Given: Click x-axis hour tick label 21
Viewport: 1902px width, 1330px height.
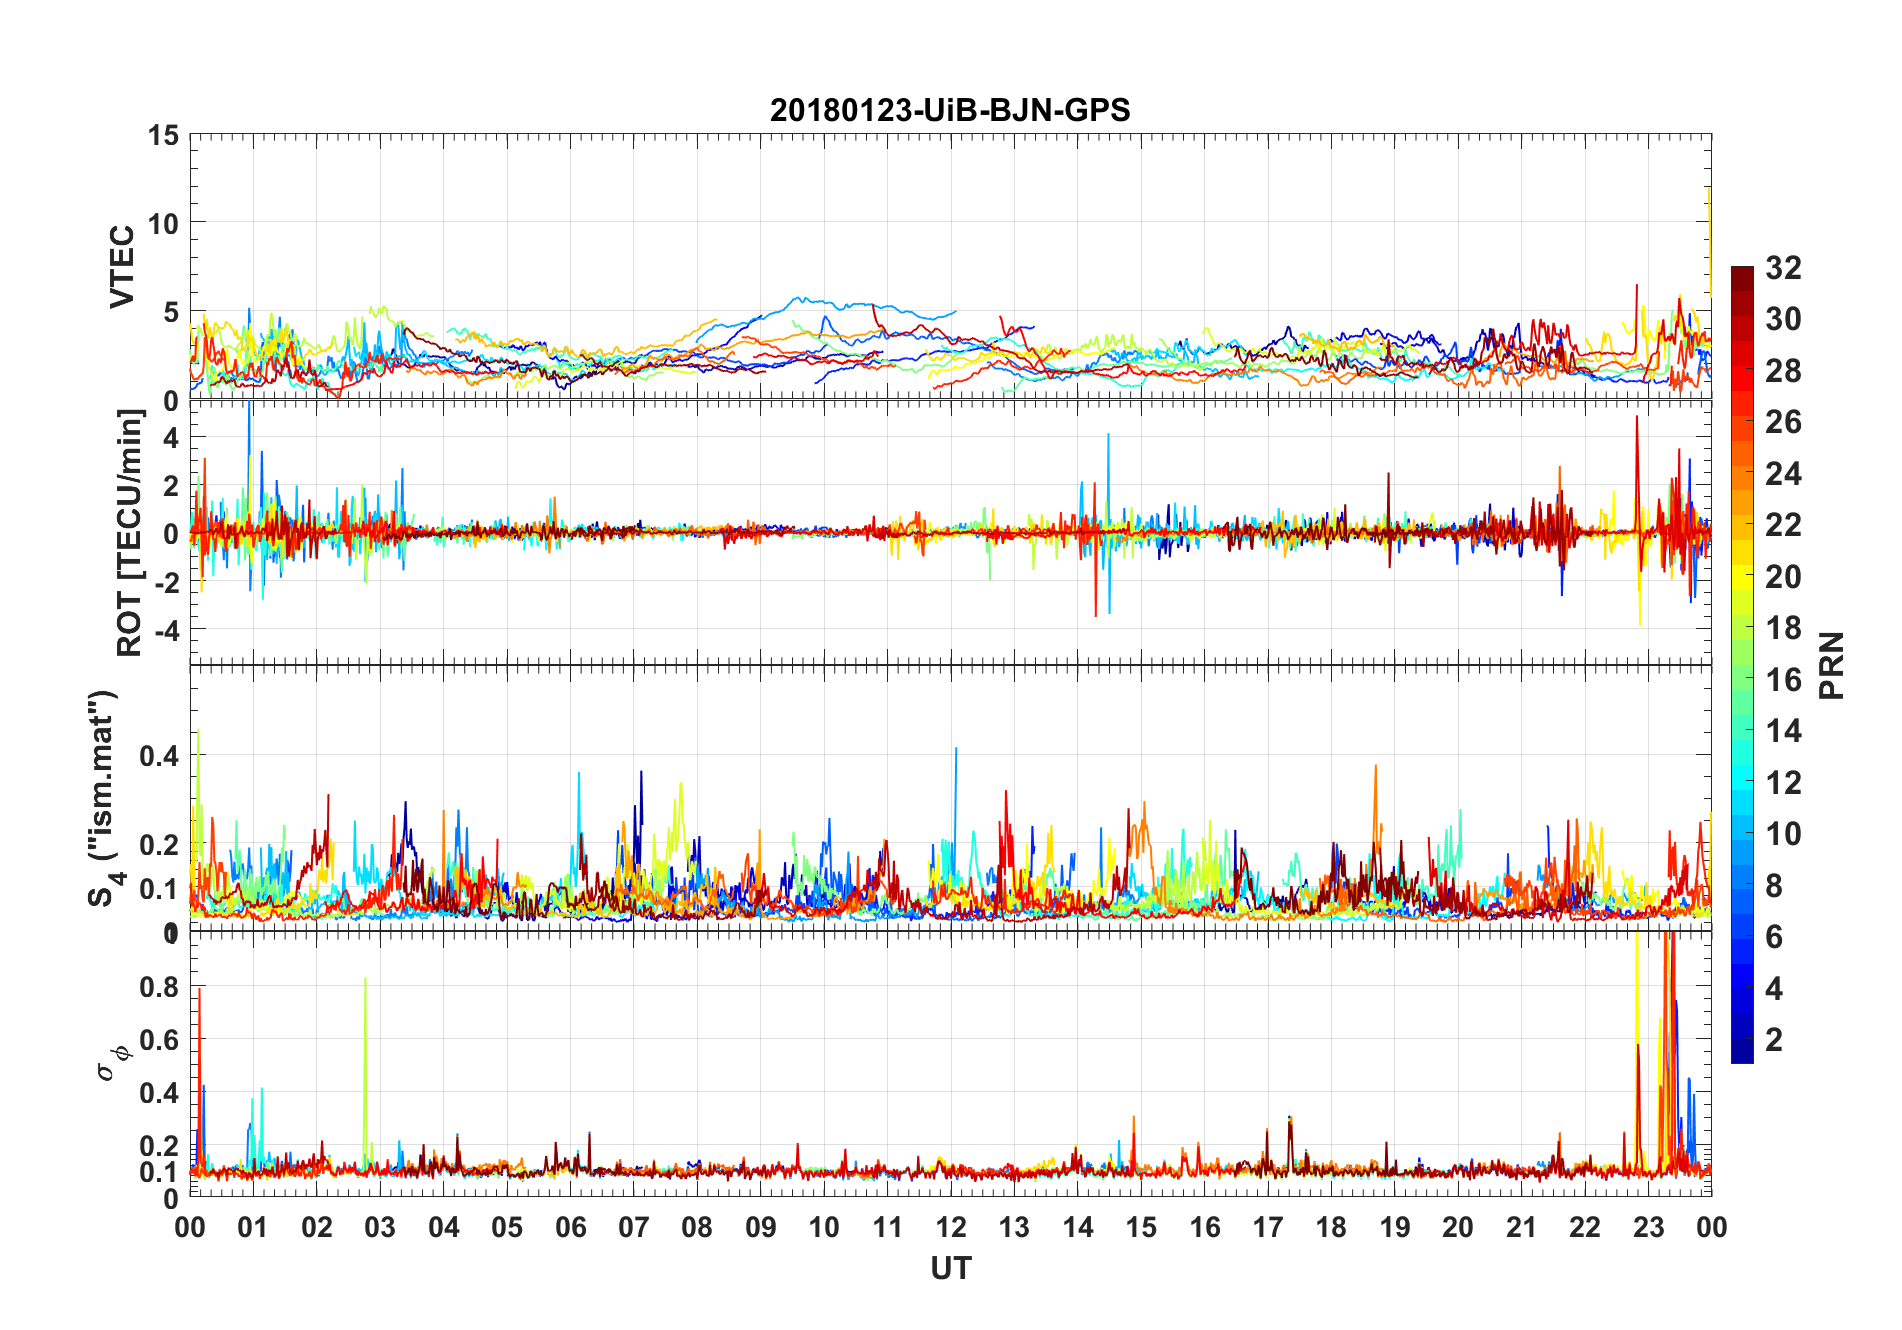Looking at the screenshot, I should click(1522, 1227).
